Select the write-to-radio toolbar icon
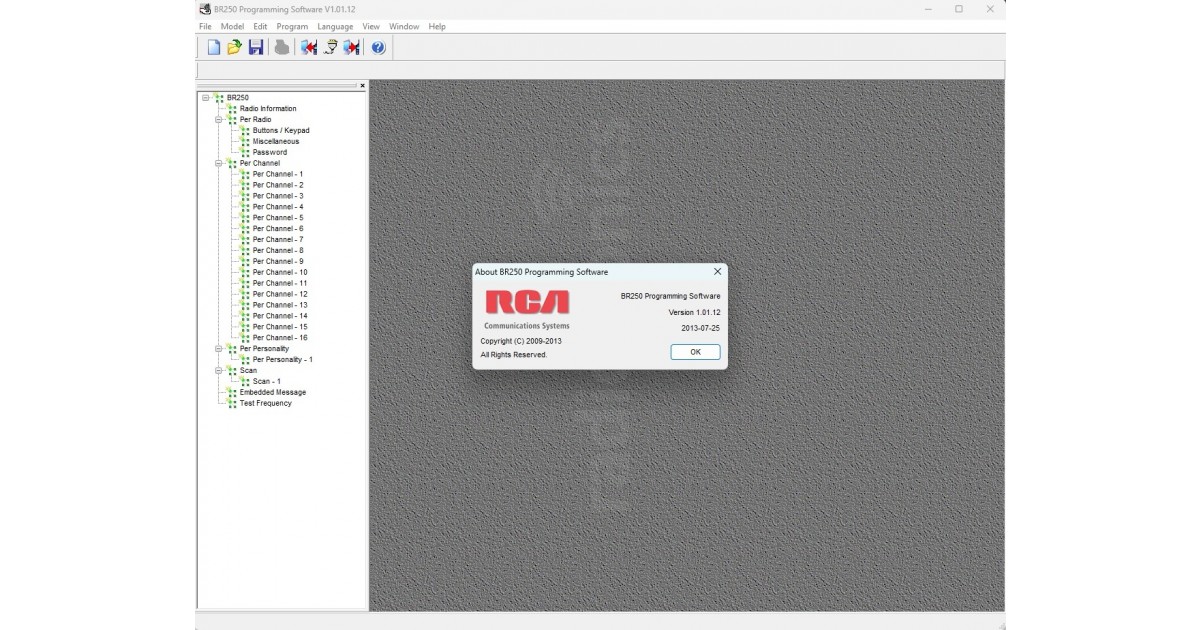 (352, 46)
